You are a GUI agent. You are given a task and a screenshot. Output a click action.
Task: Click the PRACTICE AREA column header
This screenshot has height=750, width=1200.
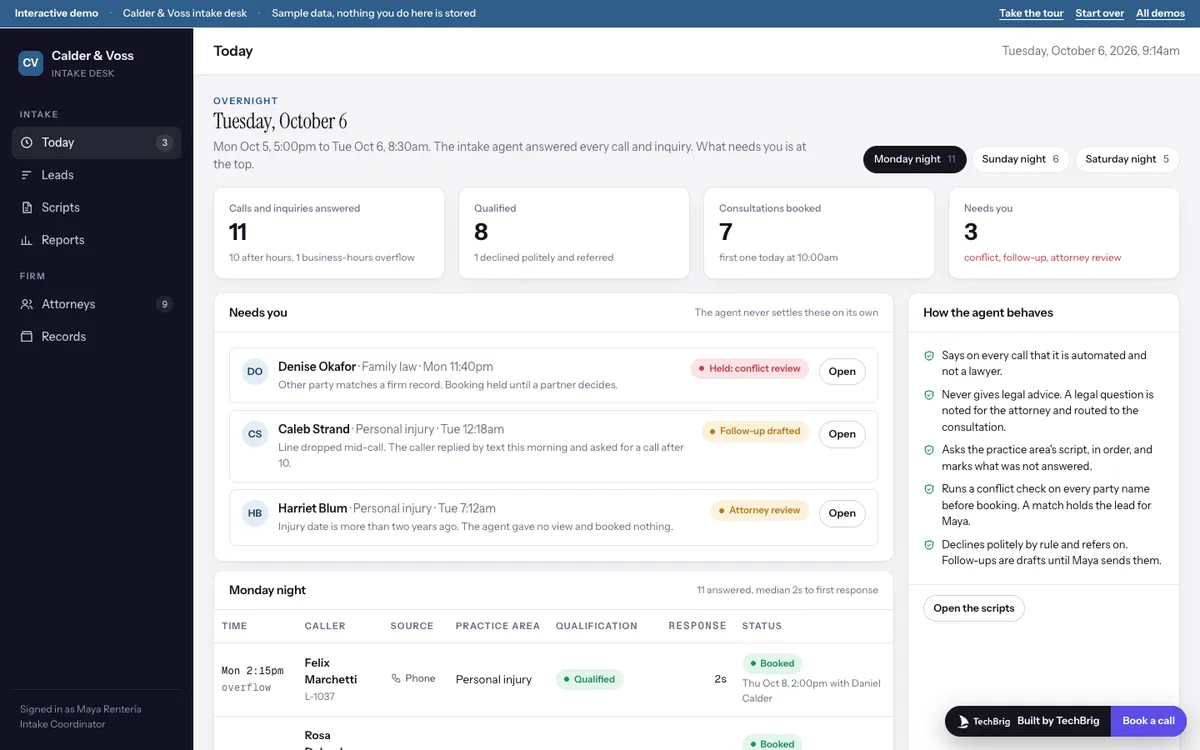tap(498, 626)
